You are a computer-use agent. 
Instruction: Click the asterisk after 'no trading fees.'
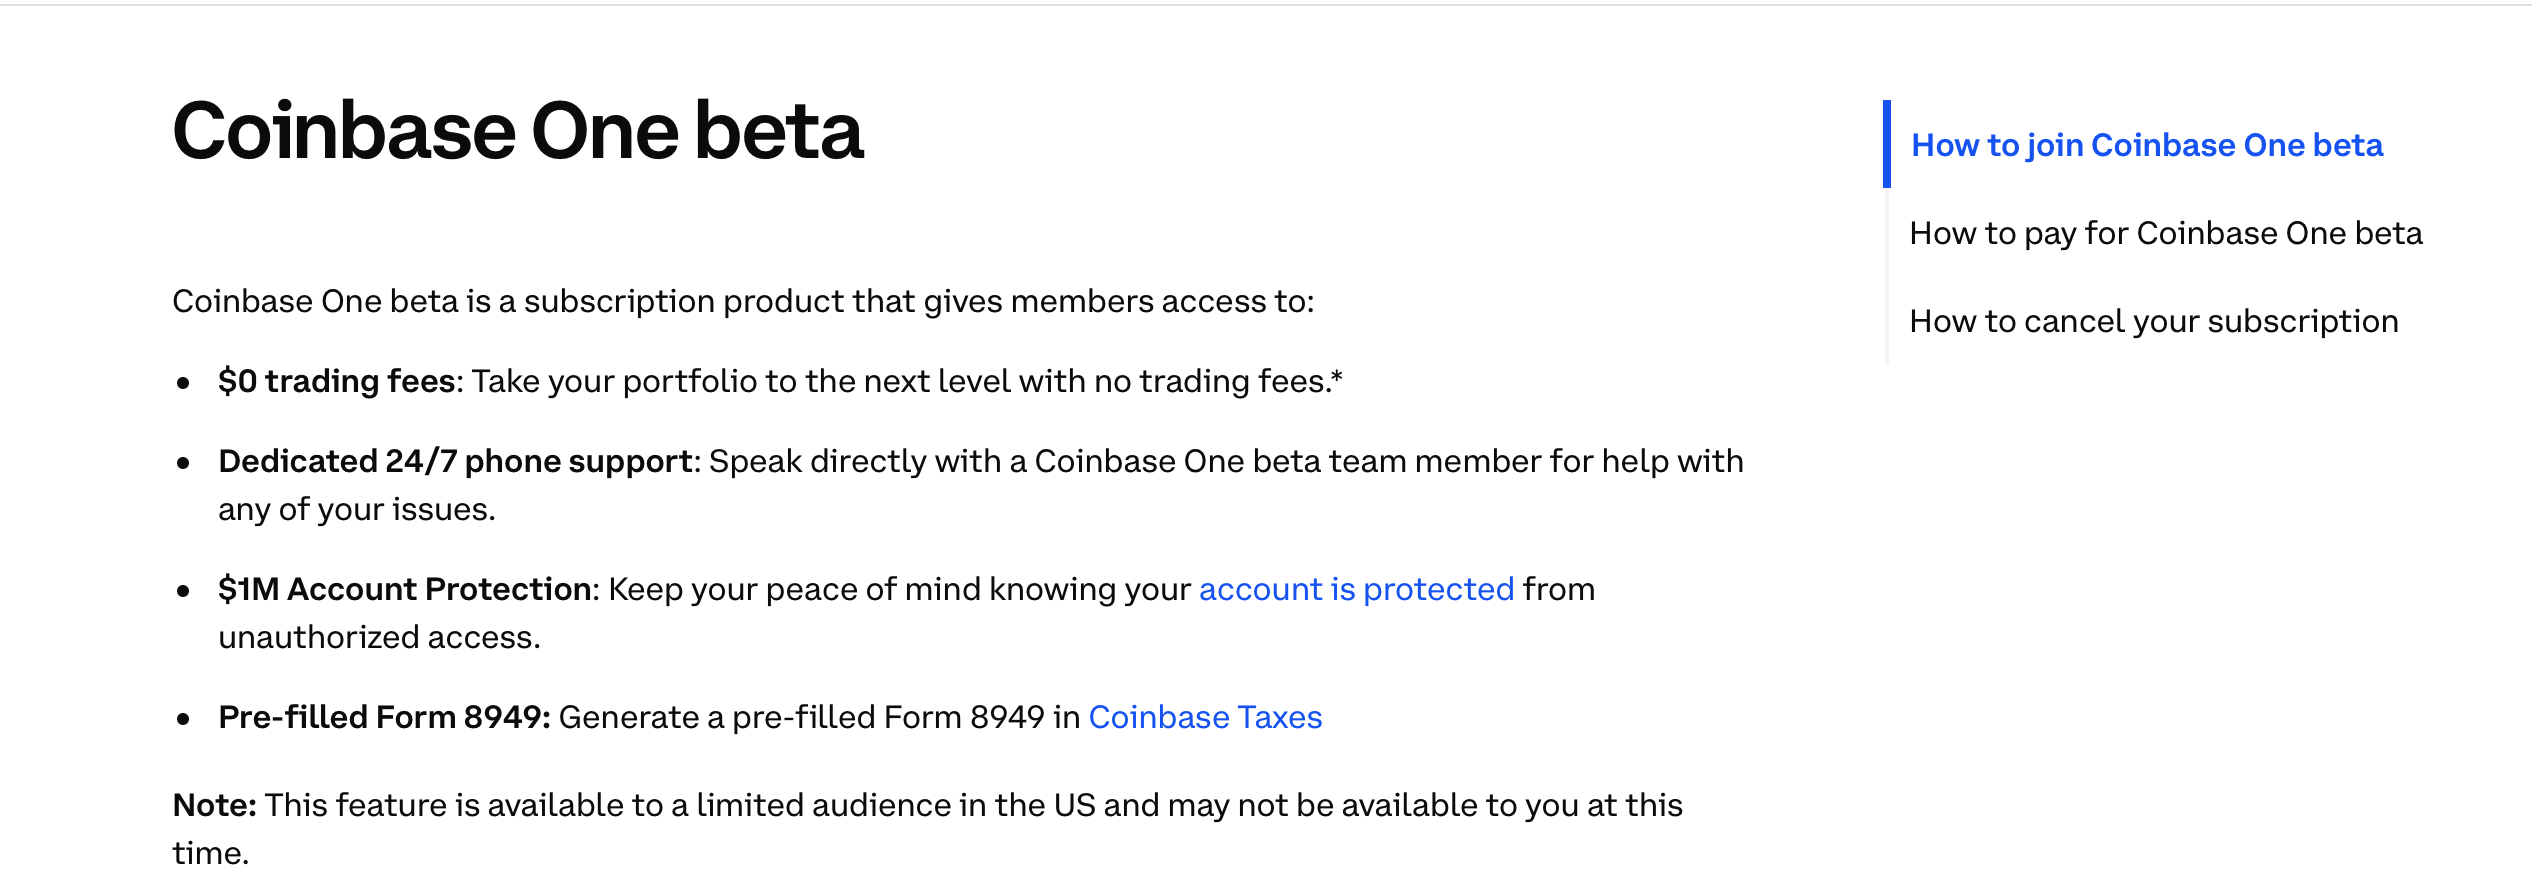click(x=1337, y=376)
